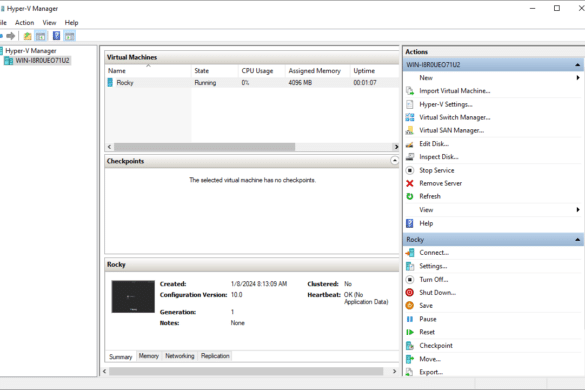
Task: Toggle the show/hide console tree toolbar icon
Action: 40,36
